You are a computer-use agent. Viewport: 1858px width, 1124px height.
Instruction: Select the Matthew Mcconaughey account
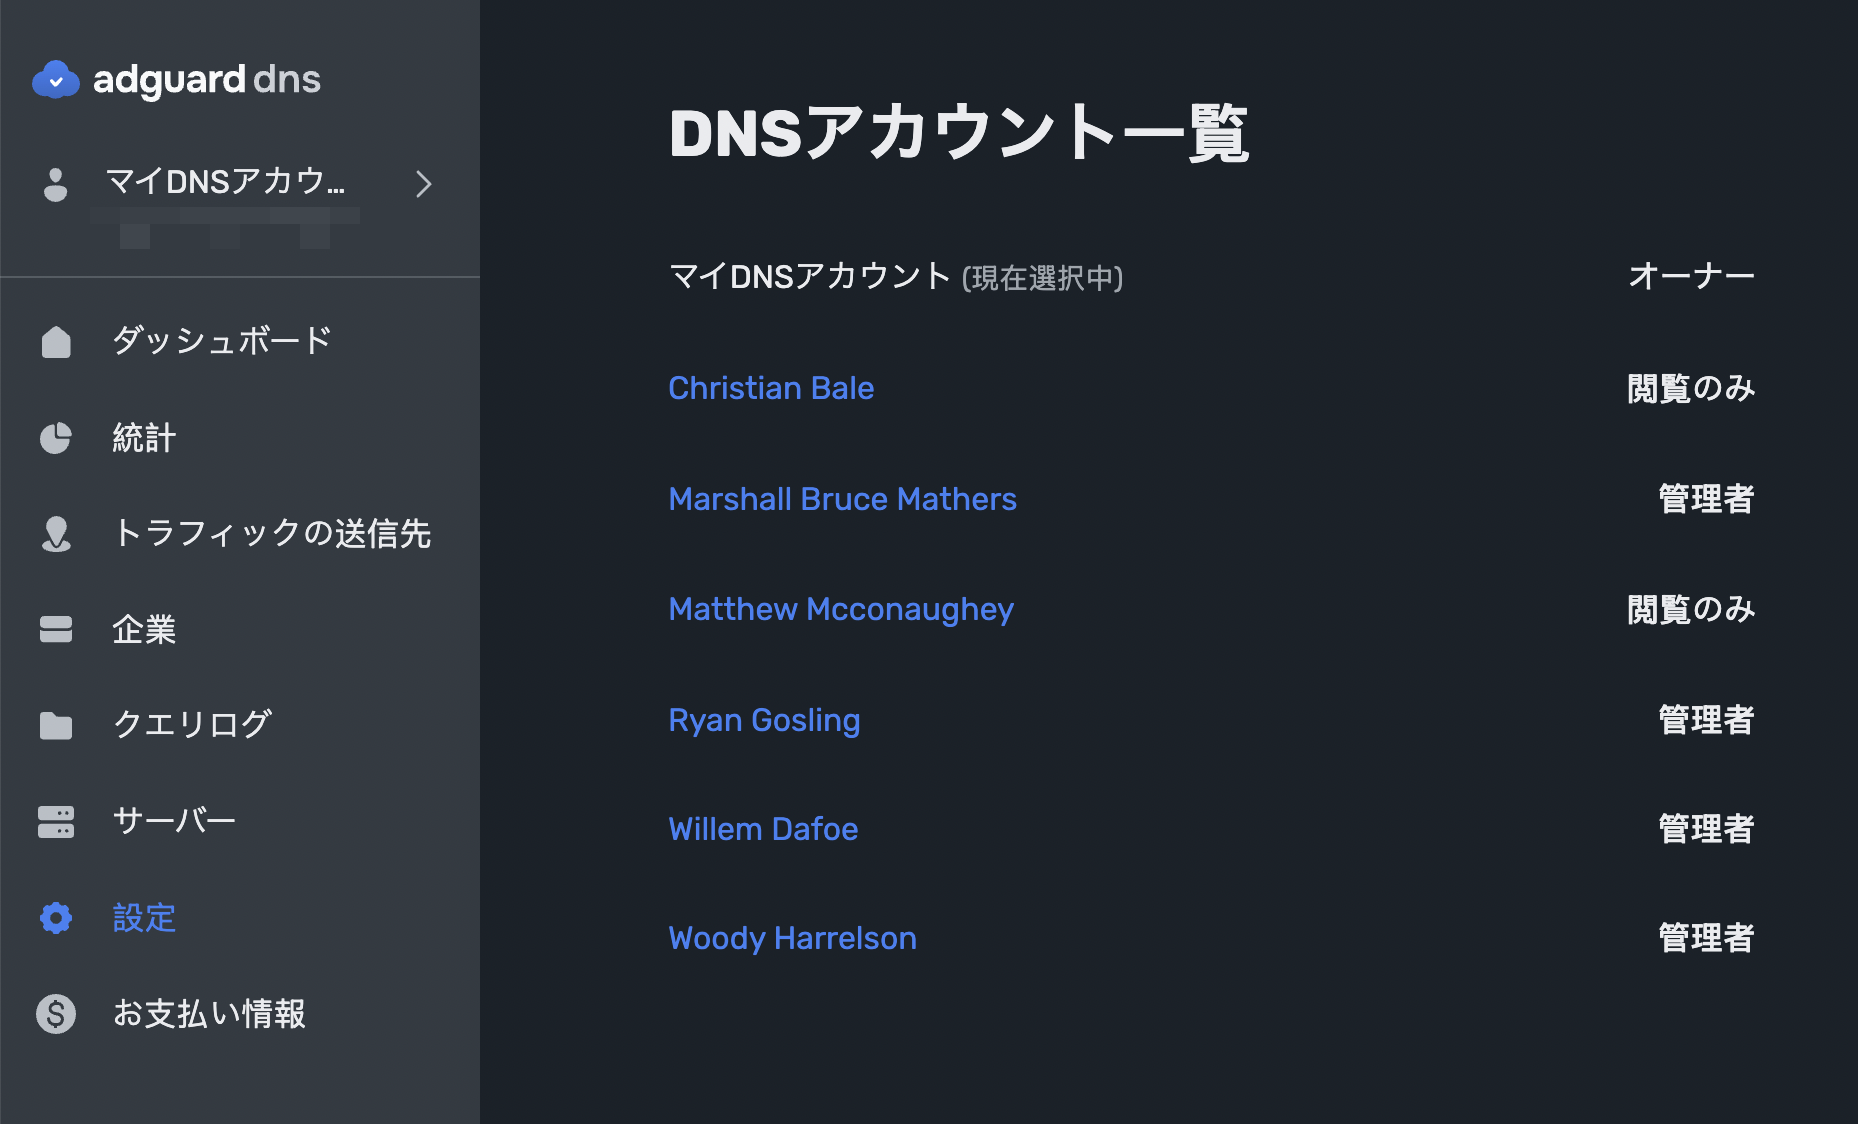[x=840, y=609]
